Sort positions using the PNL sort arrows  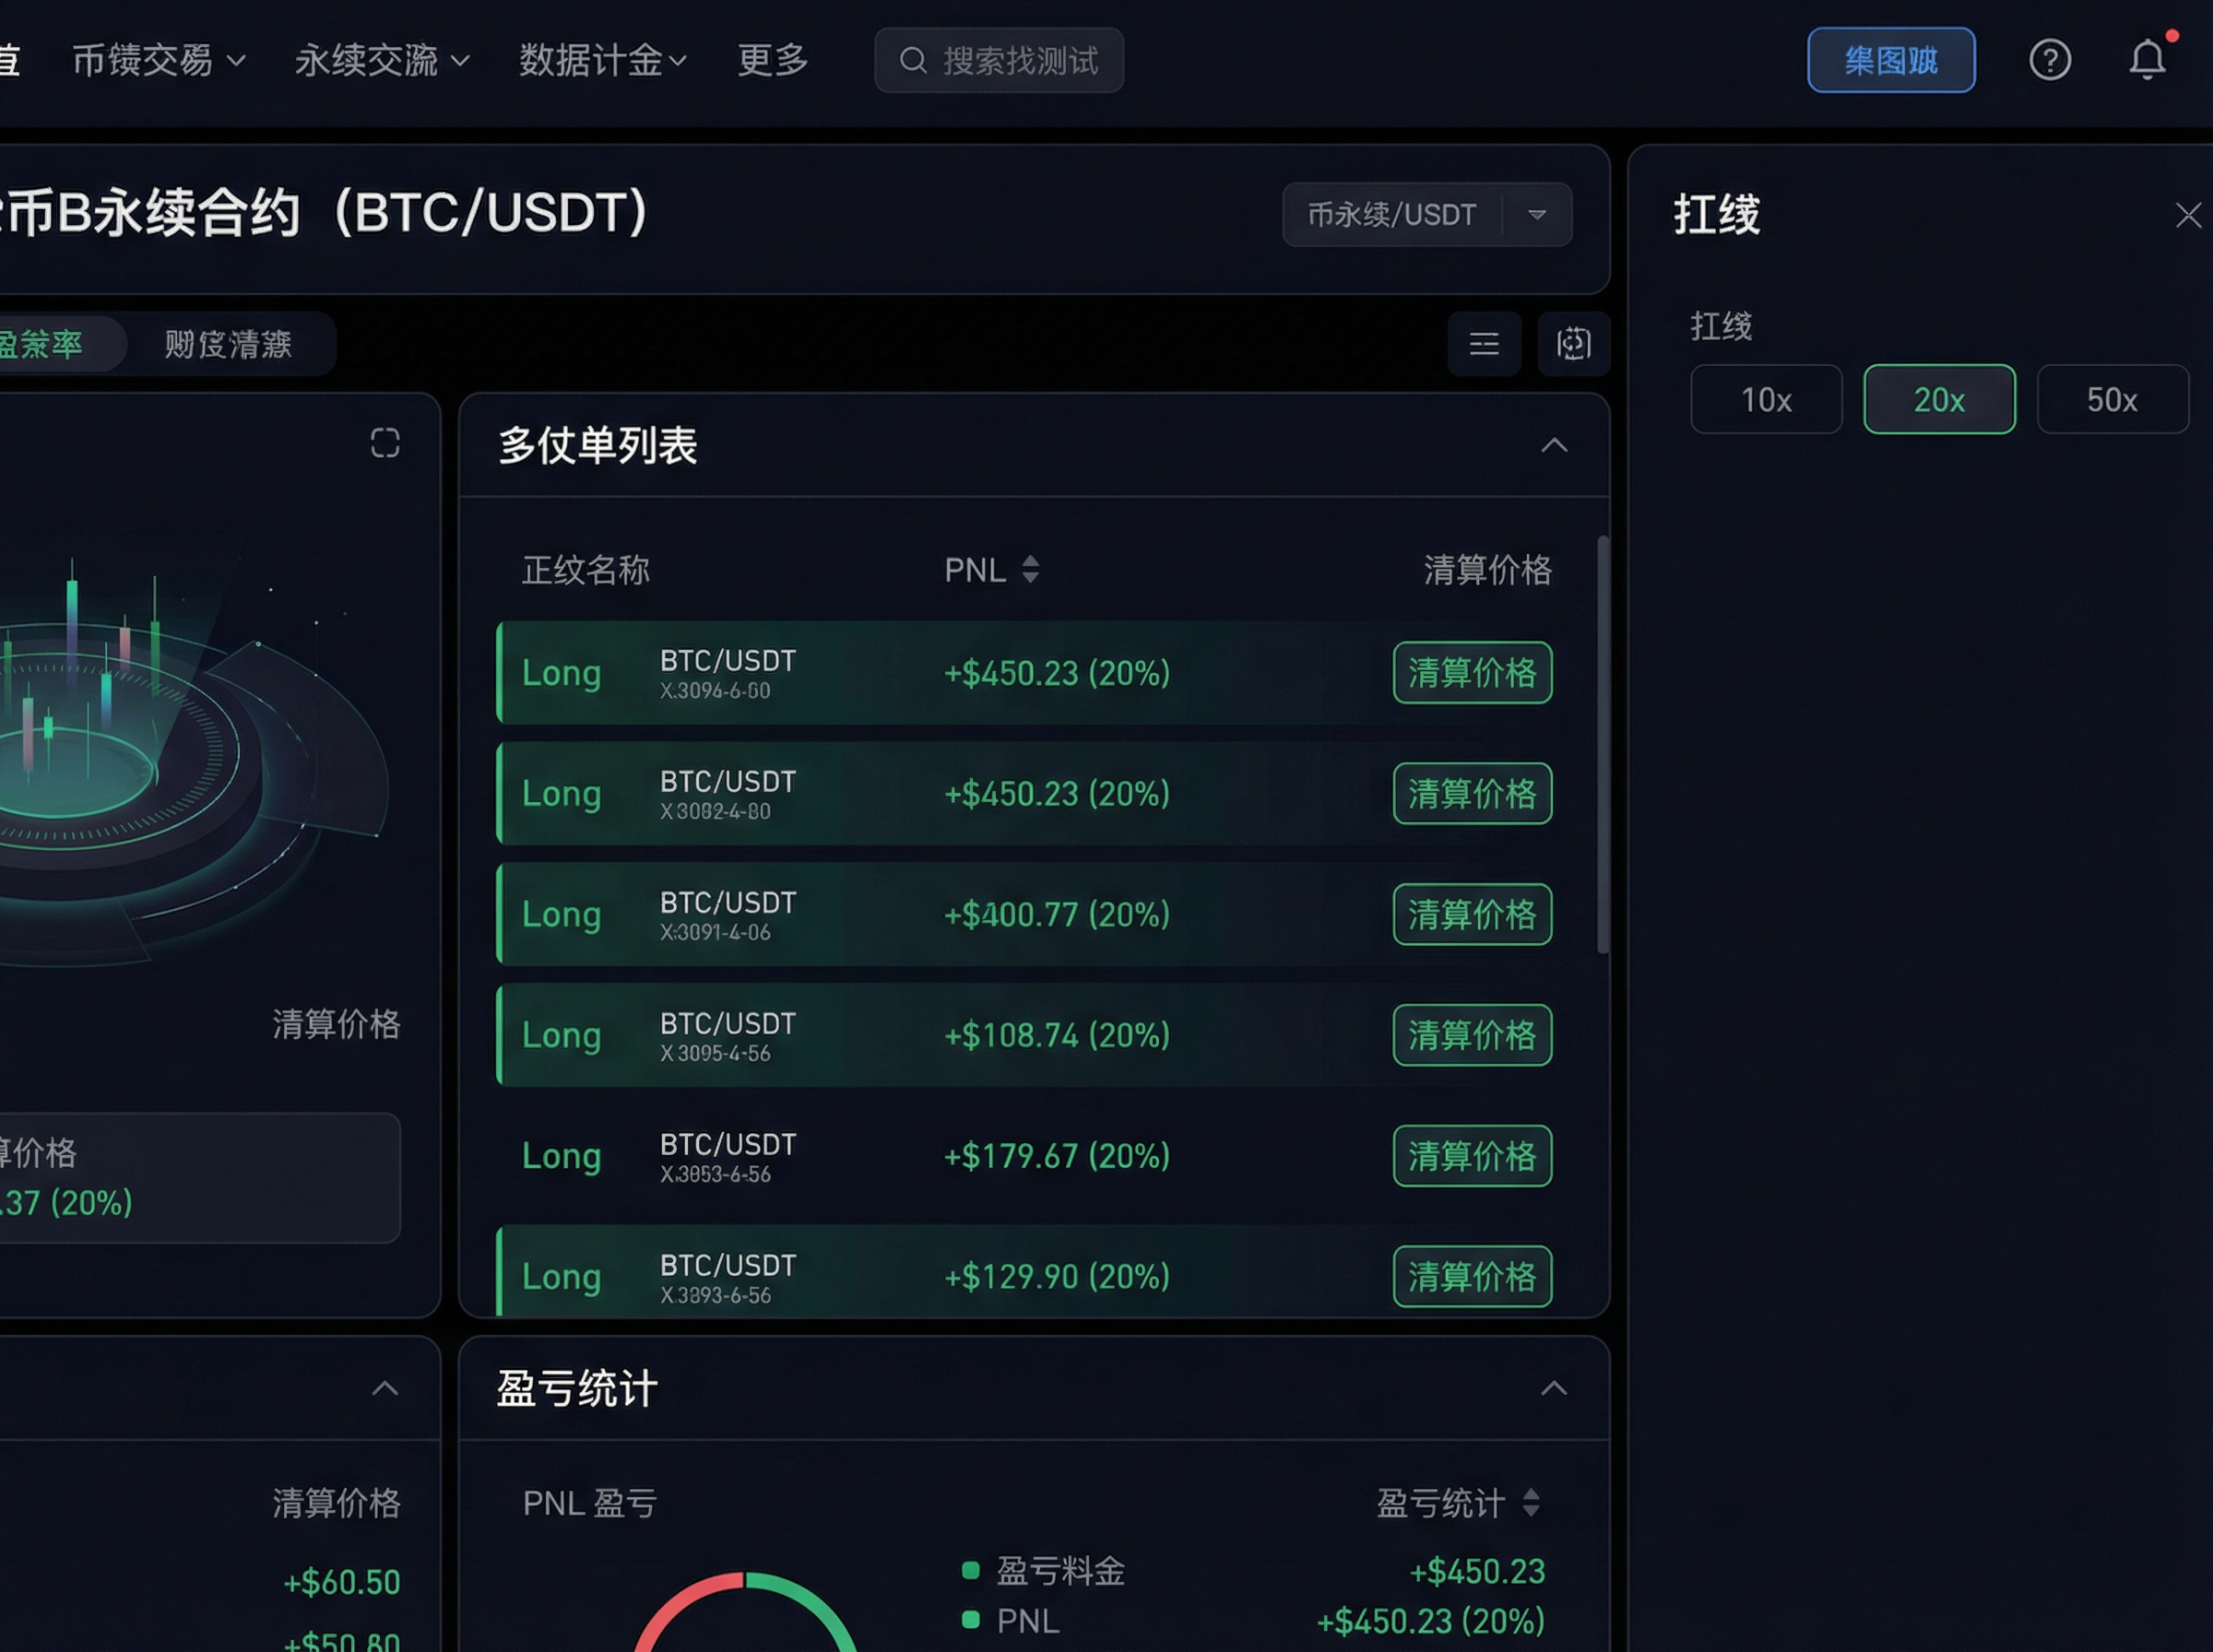[x=1030, y=569]
